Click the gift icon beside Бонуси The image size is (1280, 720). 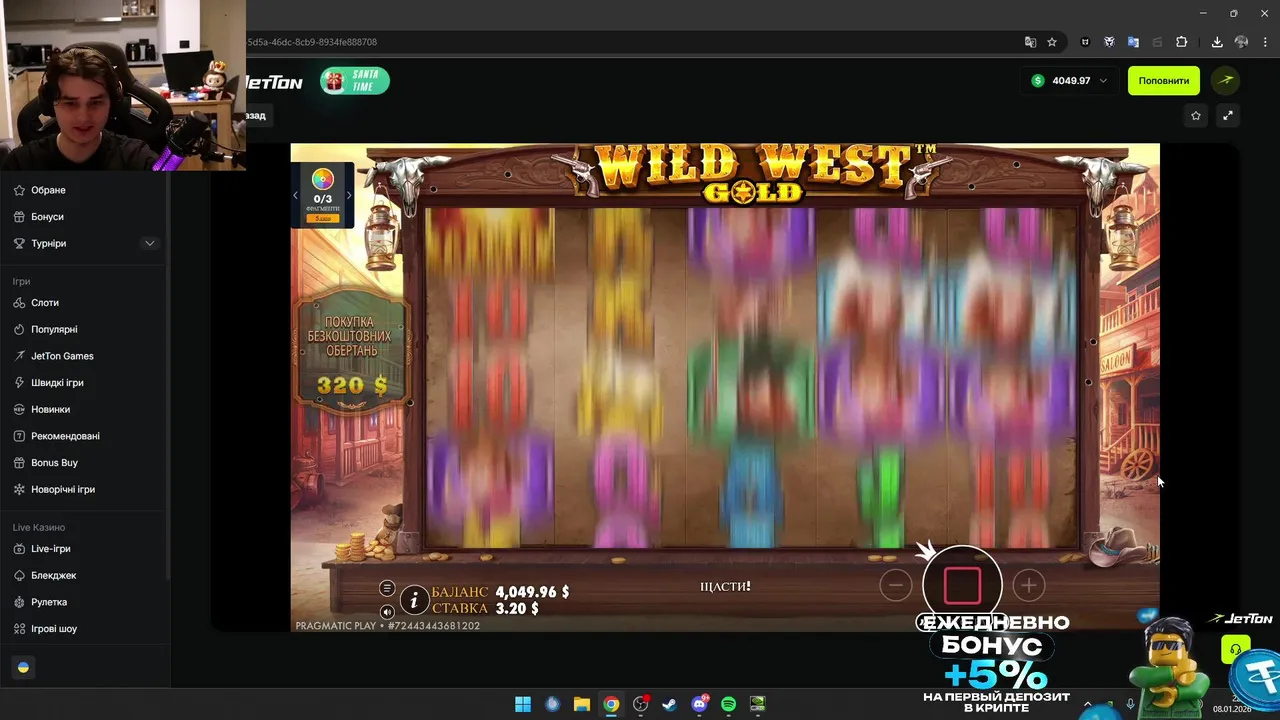[20, 217]
